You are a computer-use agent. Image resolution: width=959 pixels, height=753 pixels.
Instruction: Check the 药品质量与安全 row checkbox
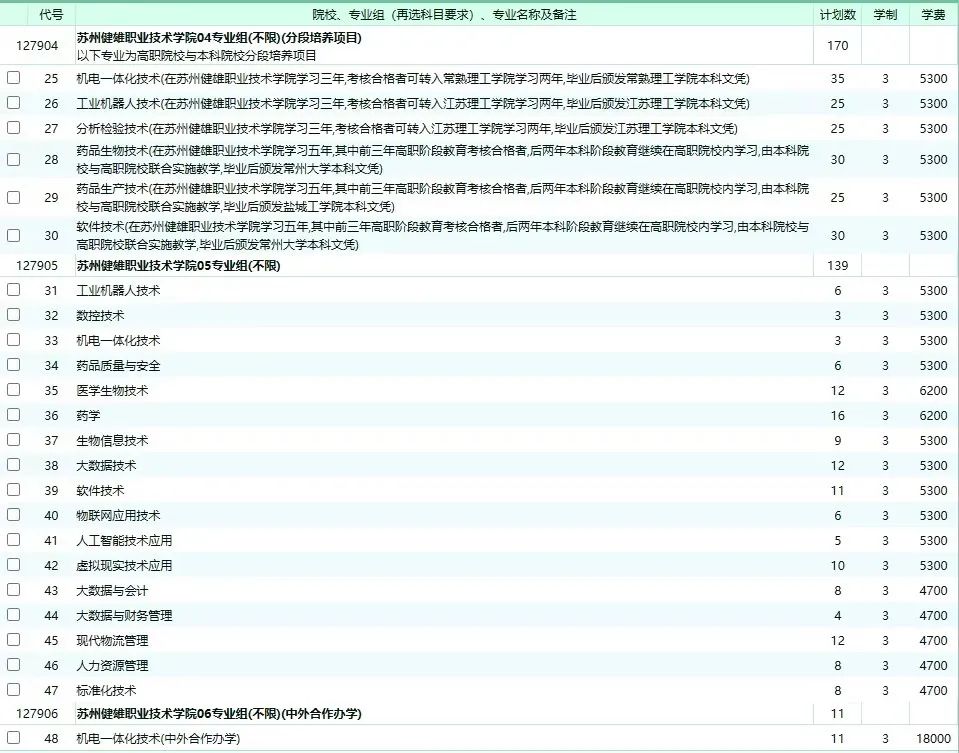pos(13,365)
